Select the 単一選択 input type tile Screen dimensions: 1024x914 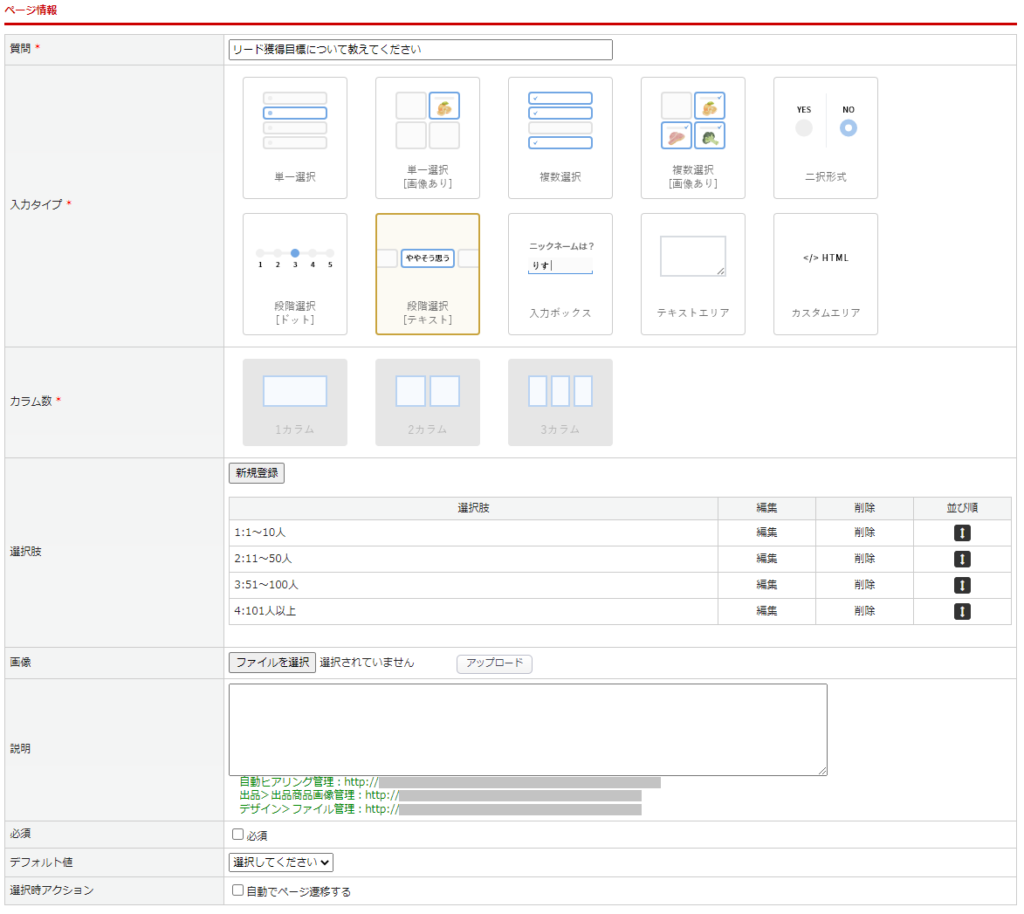[x=295, y=138]
